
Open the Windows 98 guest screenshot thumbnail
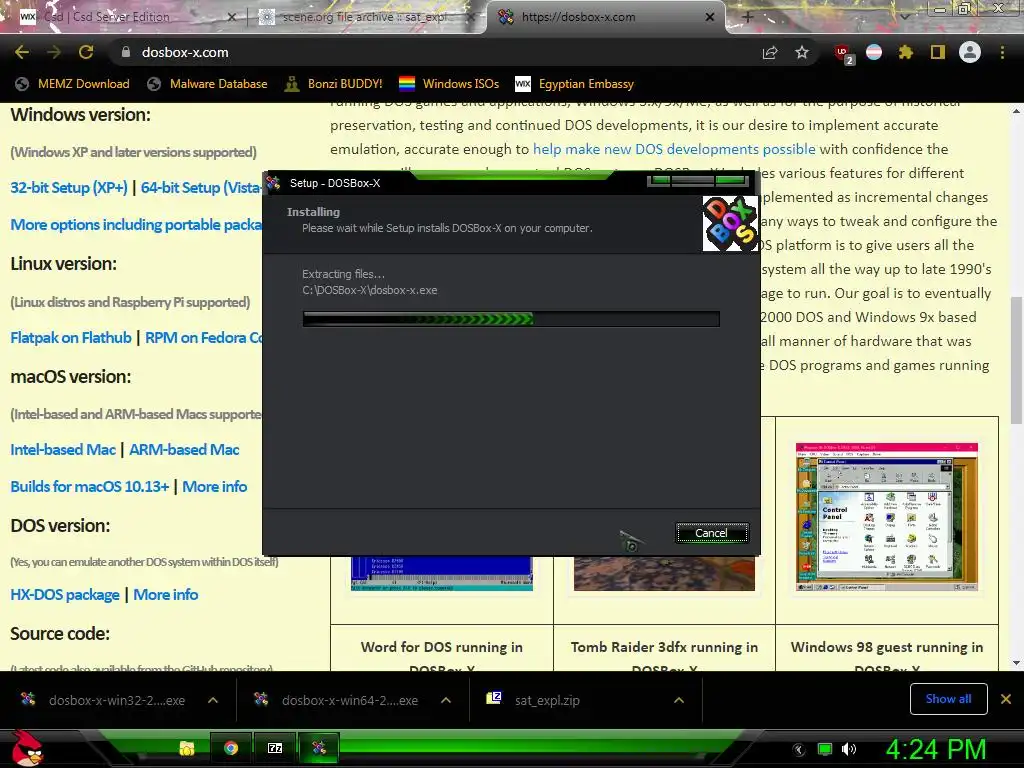887,517
